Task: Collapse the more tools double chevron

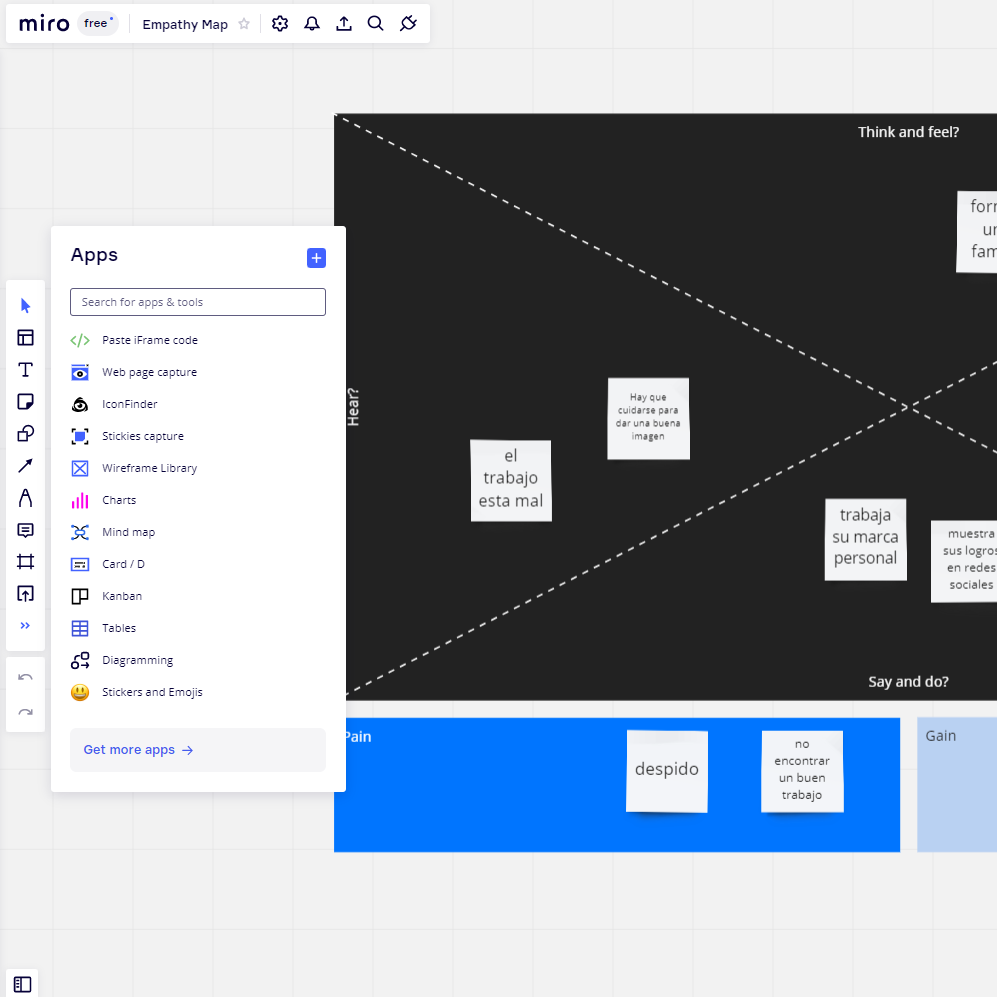Action: click(25, 626)
